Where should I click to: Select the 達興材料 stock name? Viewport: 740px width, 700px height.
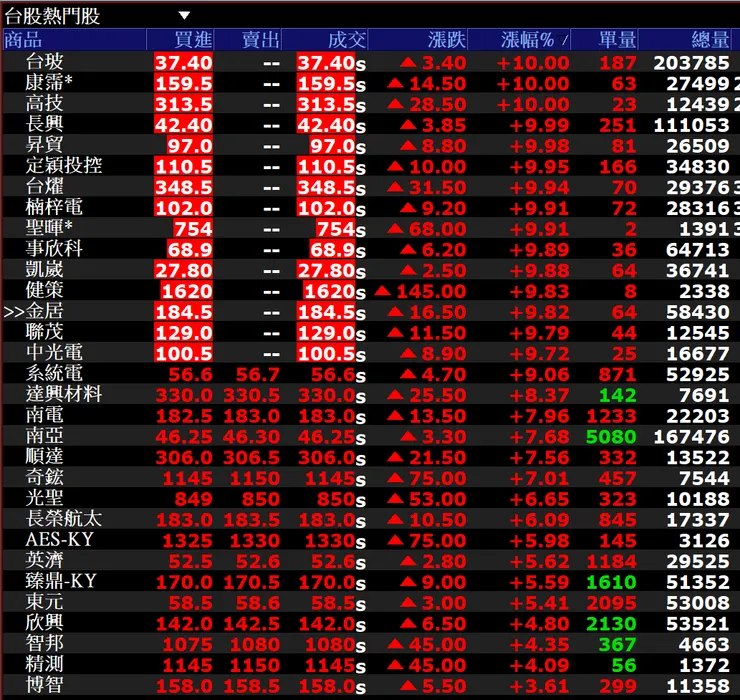[x=64, y=394]
